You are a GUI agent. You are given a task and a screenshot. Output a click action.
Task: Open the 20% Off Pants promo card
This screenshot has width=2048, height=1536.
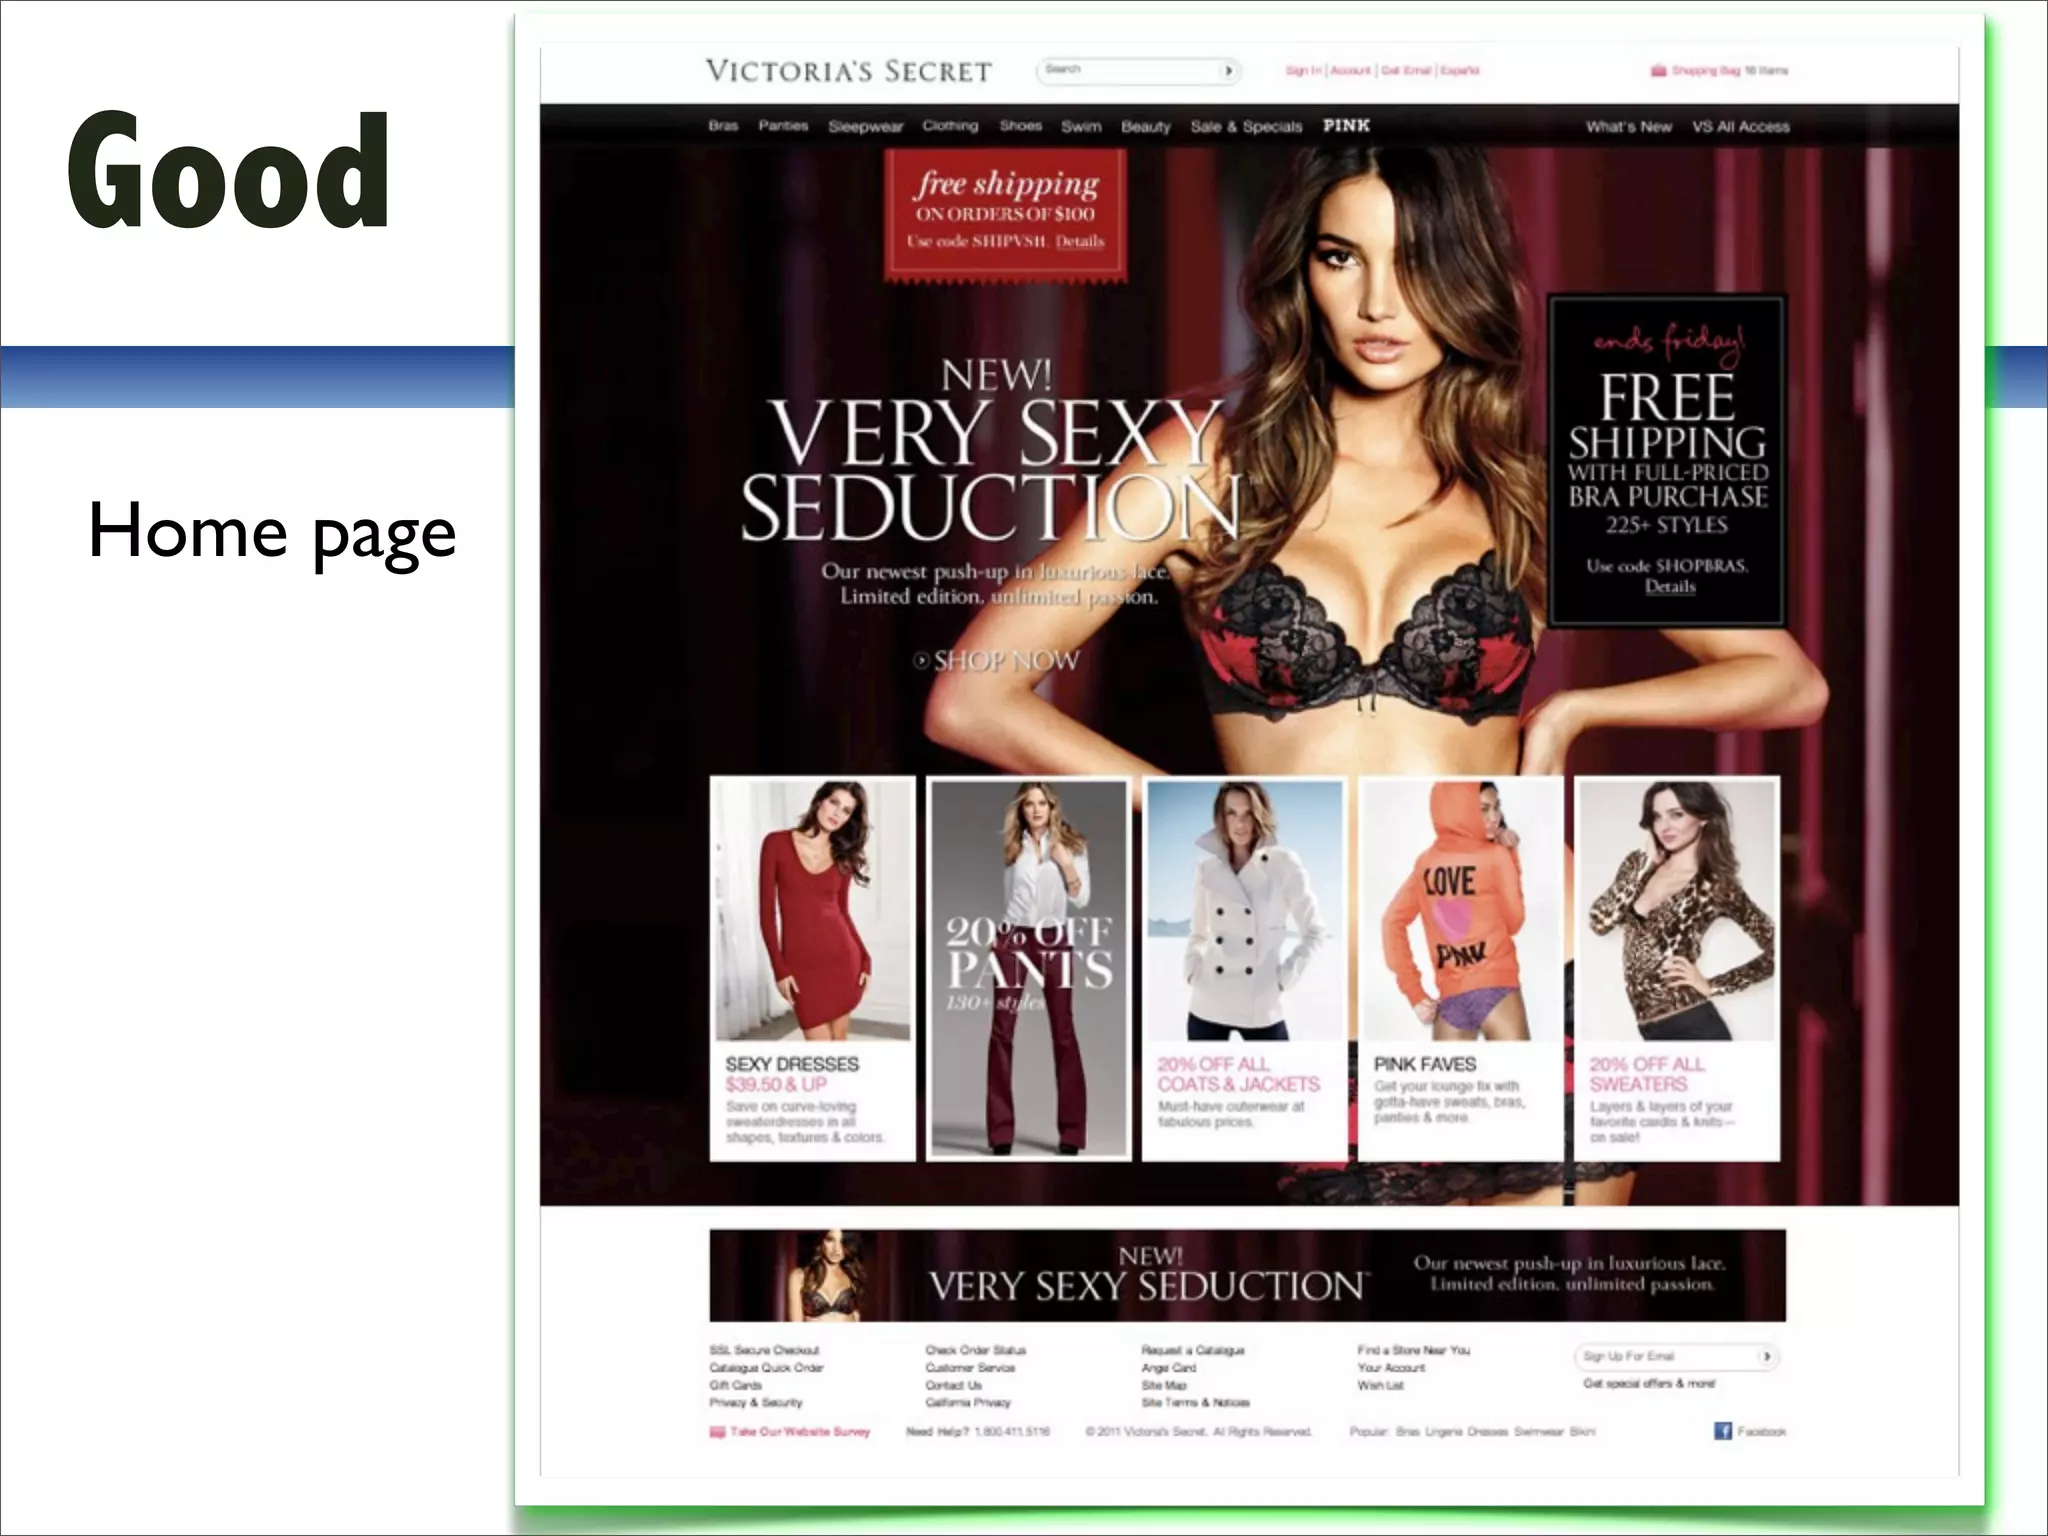pyautogui.click(x=1029, y=968)
